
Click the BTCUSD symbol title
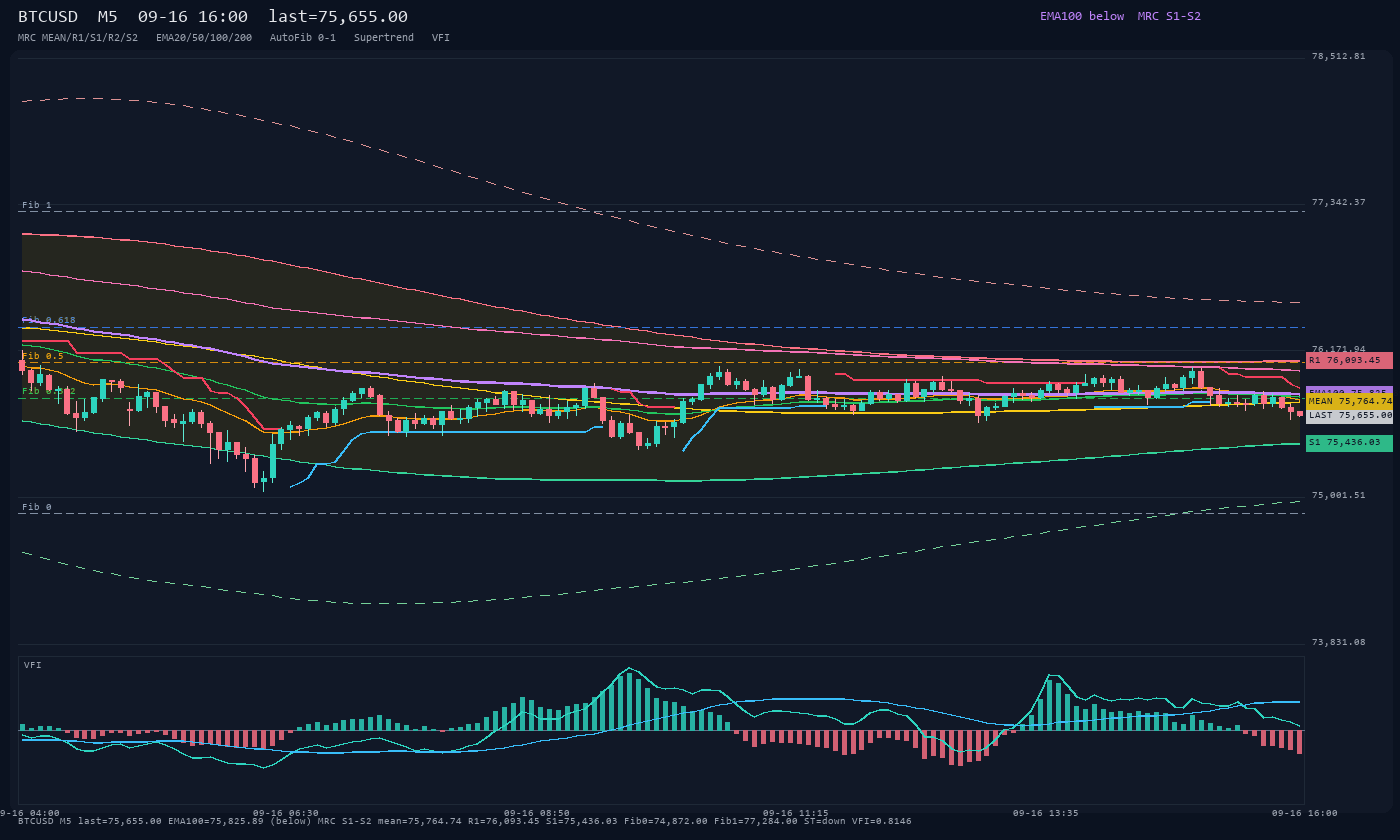coord(48,16)
